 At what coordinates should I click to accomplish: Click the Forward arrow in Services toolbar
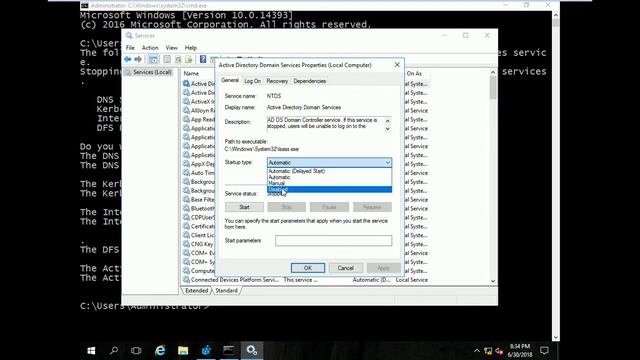pos(138,60)
